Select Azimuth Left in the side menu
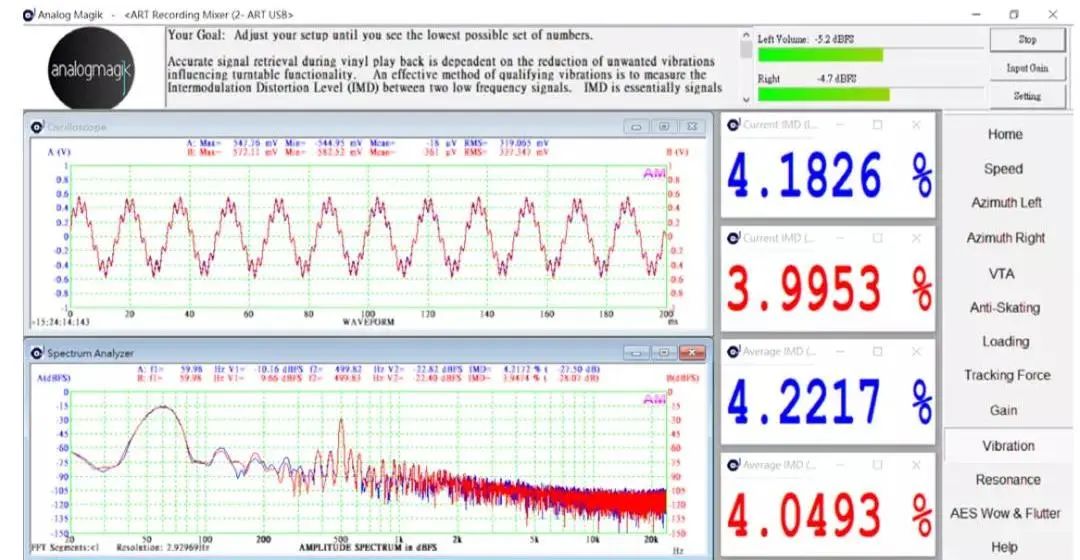 (1006, 203)
